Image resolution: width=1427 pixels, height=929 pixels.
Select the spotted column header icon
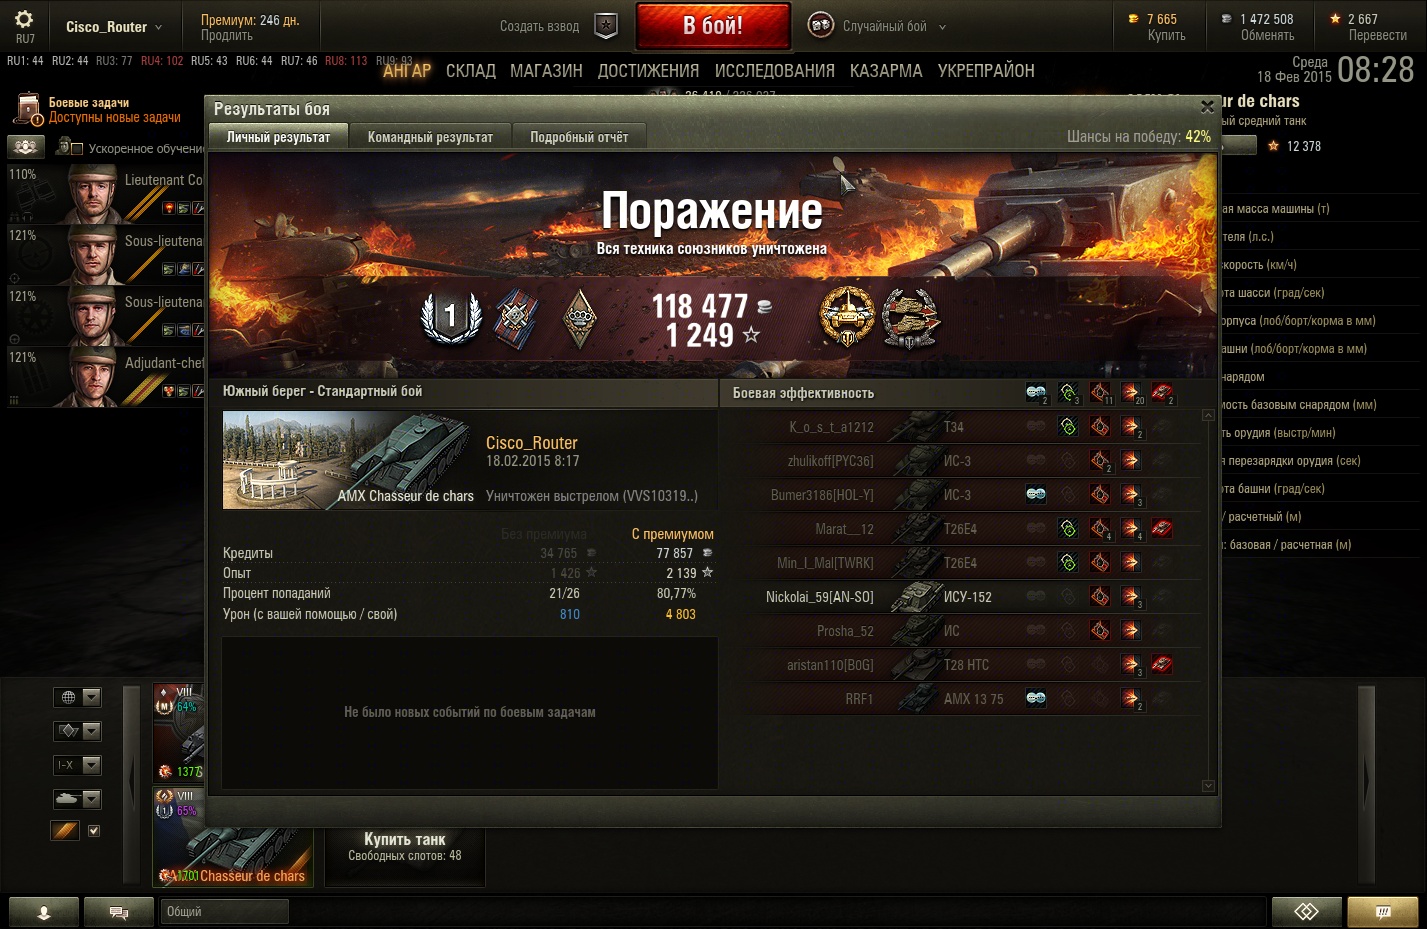coord(1036,392)
